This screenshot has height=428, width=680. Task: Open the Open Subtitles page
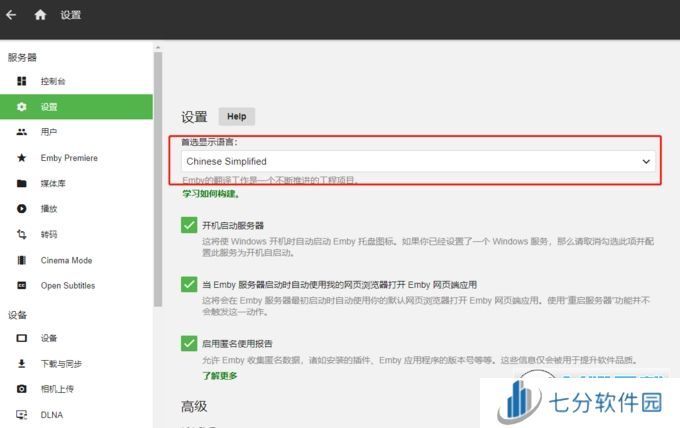click(76, 285)
